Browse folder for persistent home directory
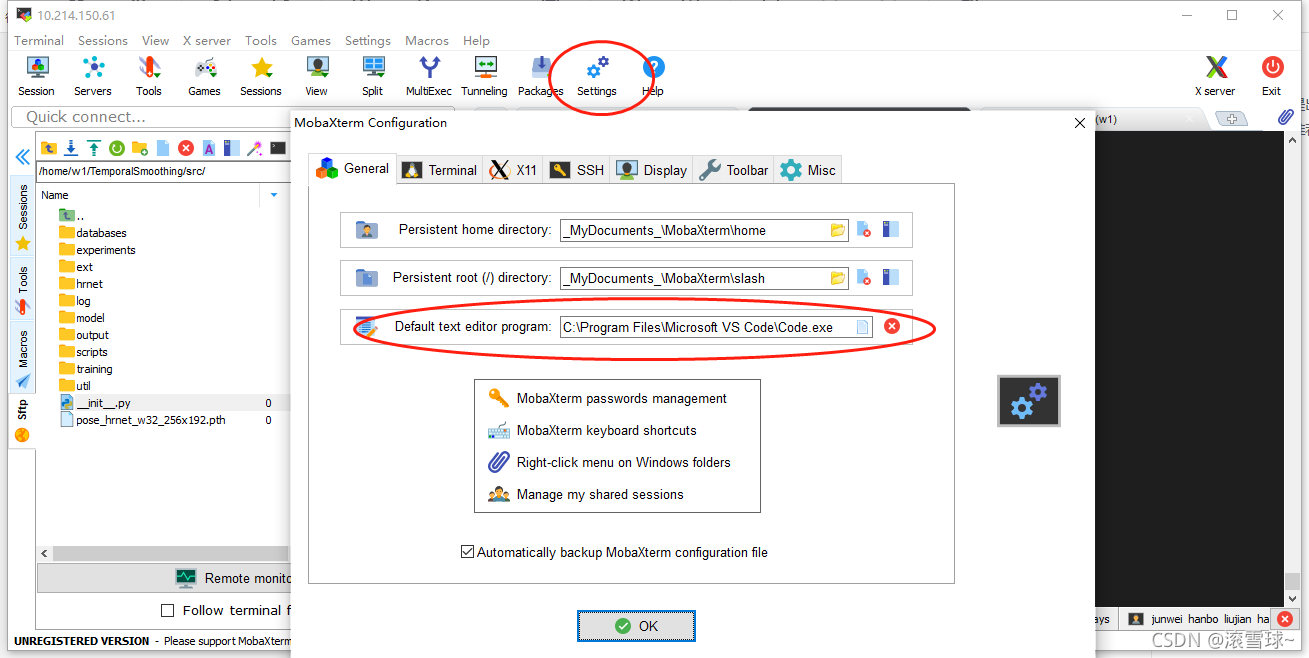 pos(838,230)
